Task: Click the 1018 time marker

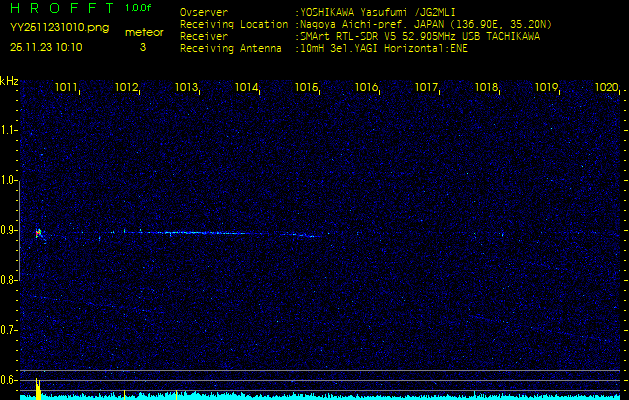Action: coord(486,88)
